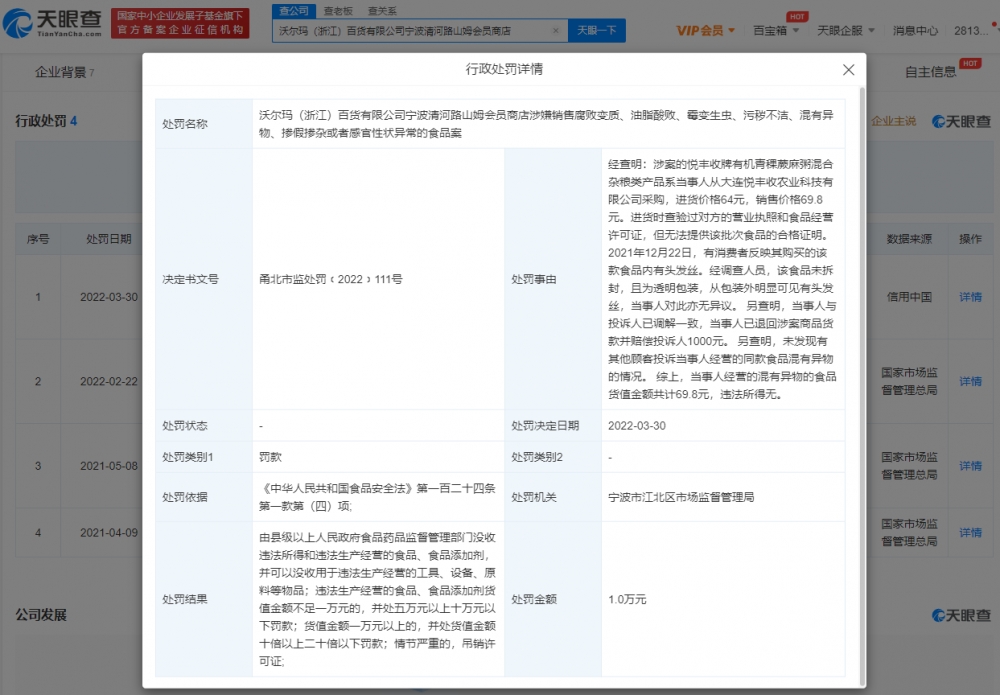Click the 处罚事由 label
The width and height of the screenshot is (1000, 695).
[x=534, y=279]
